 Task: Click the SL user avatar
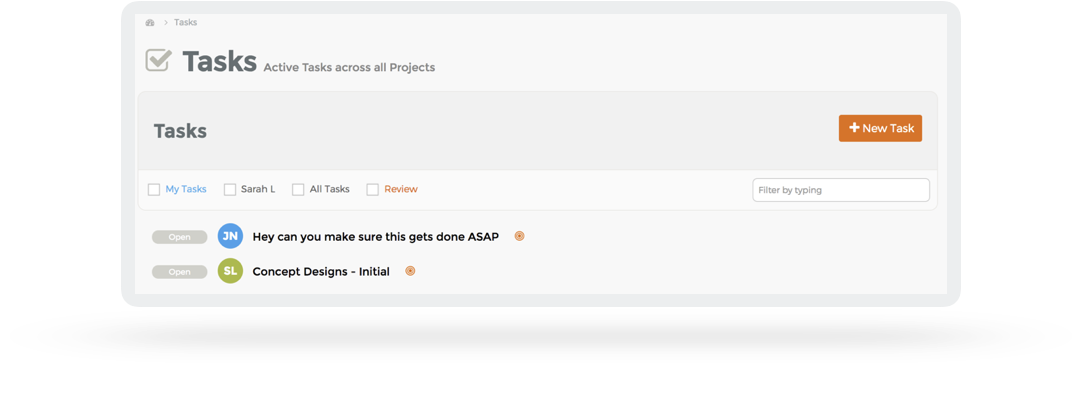pyautogui.click(x=230, y=271)
